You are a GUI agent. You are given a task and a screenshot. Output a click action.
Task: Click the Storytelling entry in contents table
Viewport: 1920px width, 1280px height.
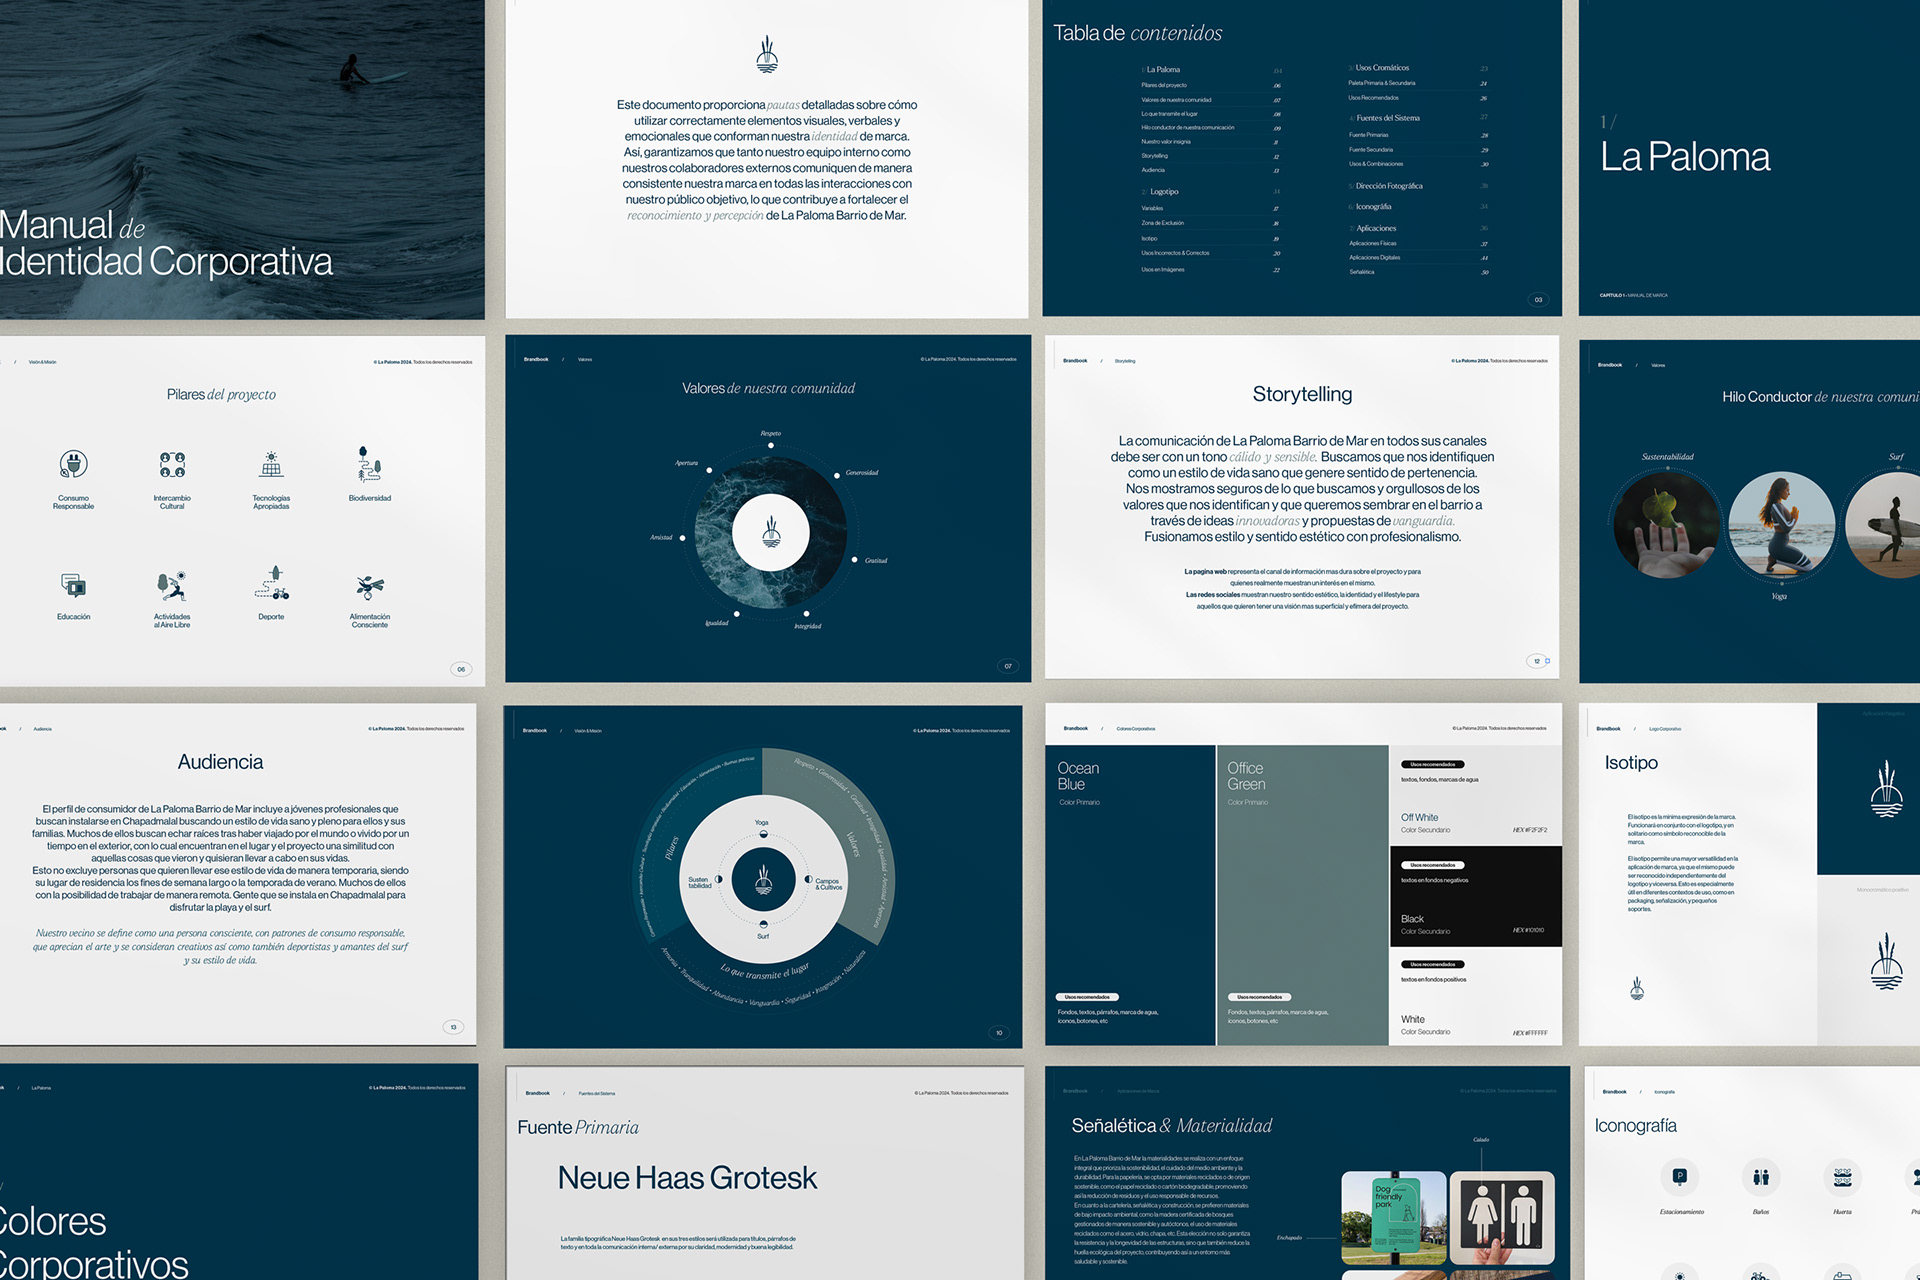pos(1155,156)
